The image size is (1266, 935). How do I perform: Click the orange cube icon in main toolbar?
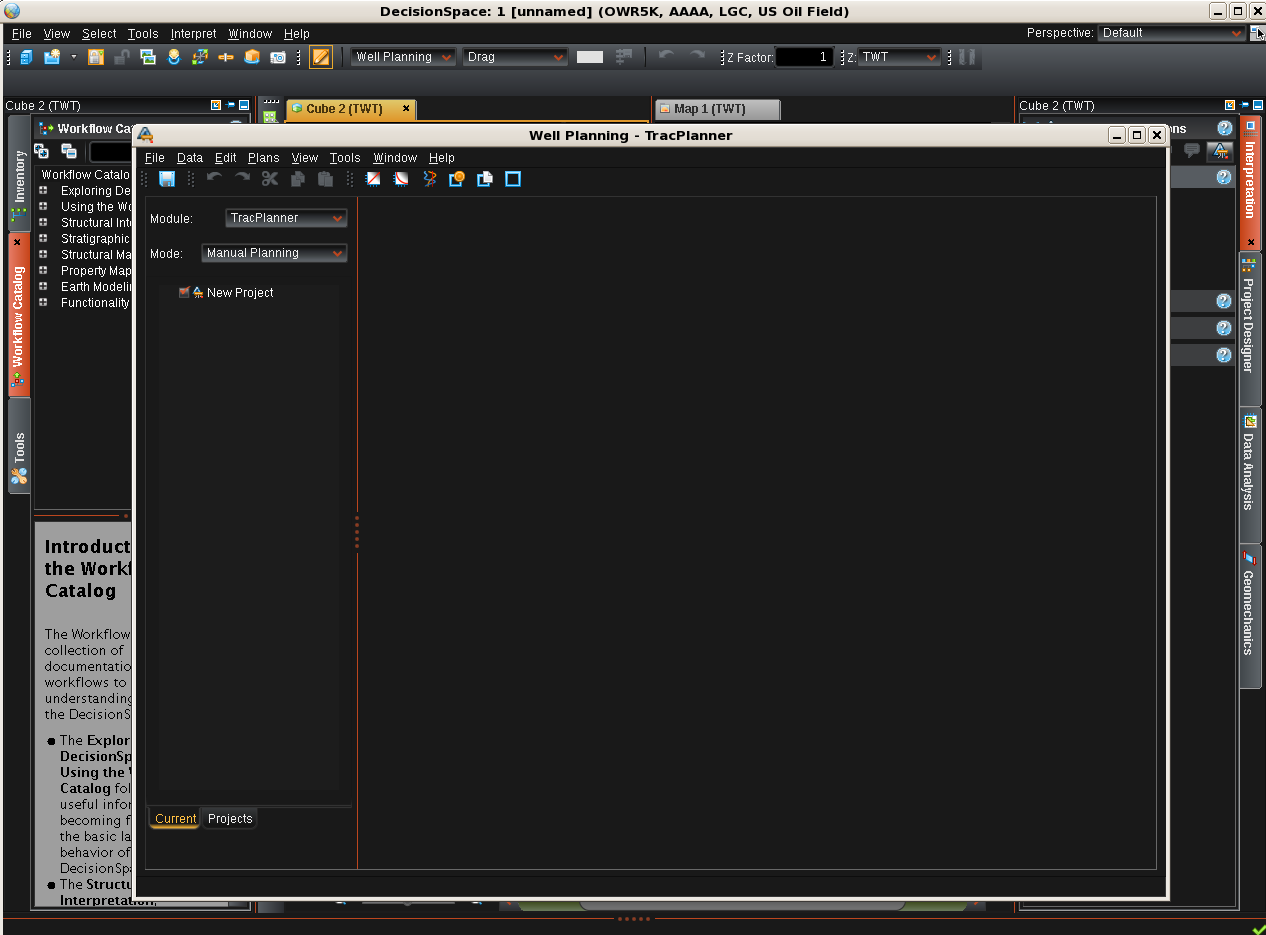[252, 57]
